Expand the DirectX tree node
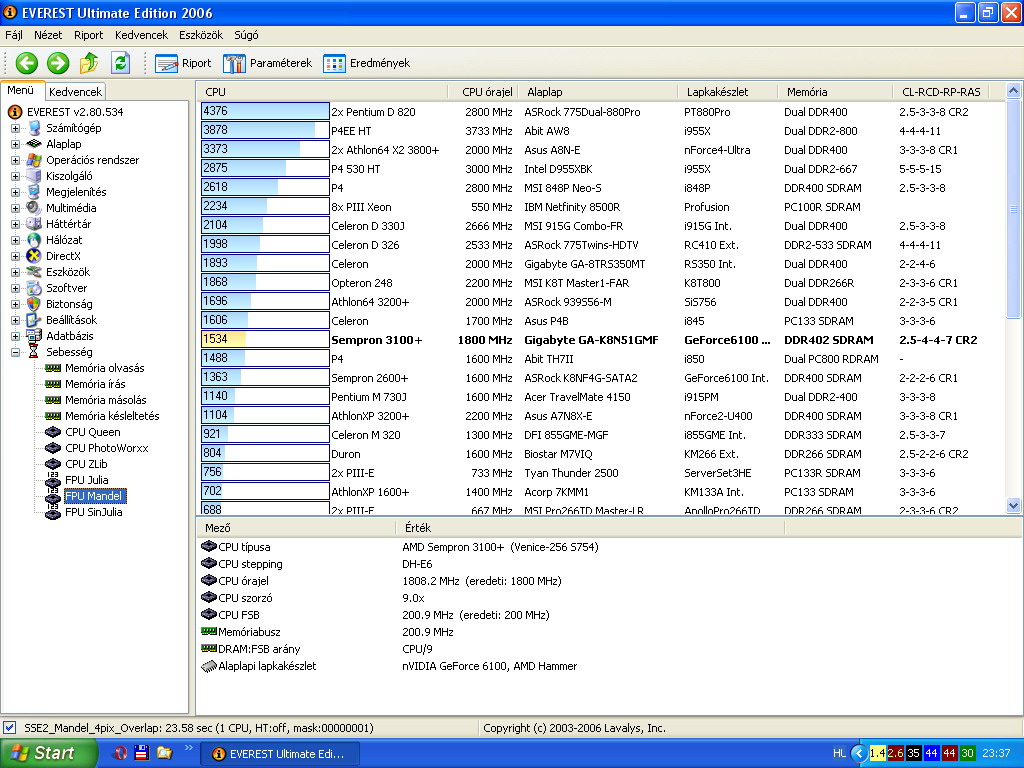 click(x=15, y=256)
